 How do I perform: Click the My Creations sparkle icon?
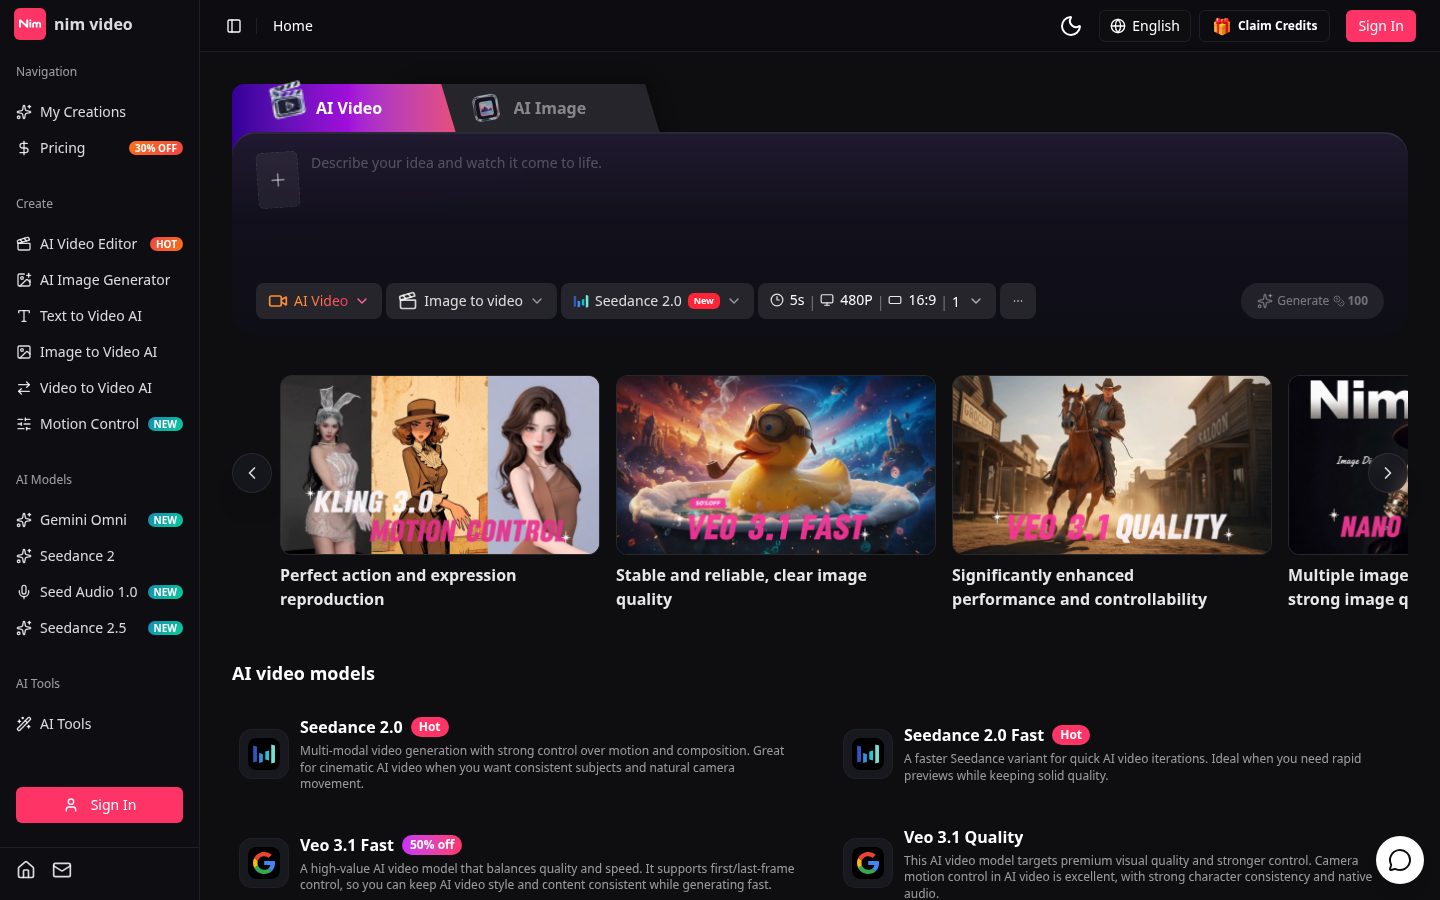(x=24, y=112)
